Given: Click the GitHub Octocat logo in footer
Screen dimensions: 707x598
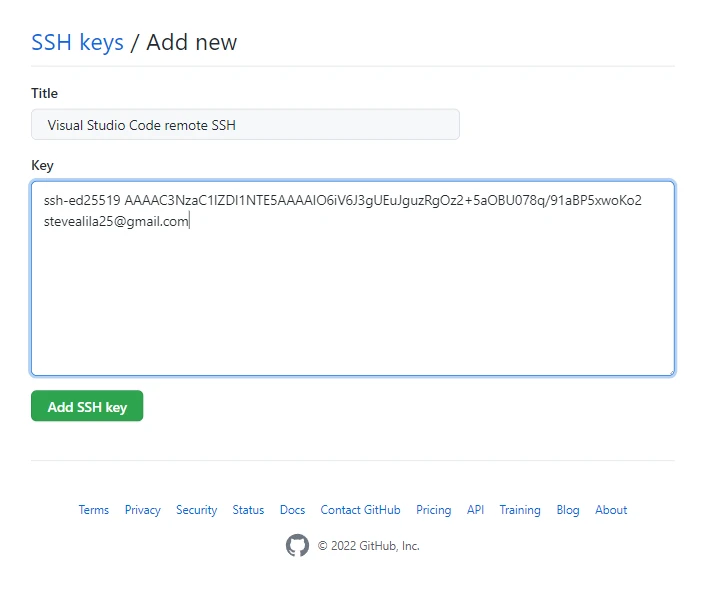Looking at the screenshot, I should 297,545.
